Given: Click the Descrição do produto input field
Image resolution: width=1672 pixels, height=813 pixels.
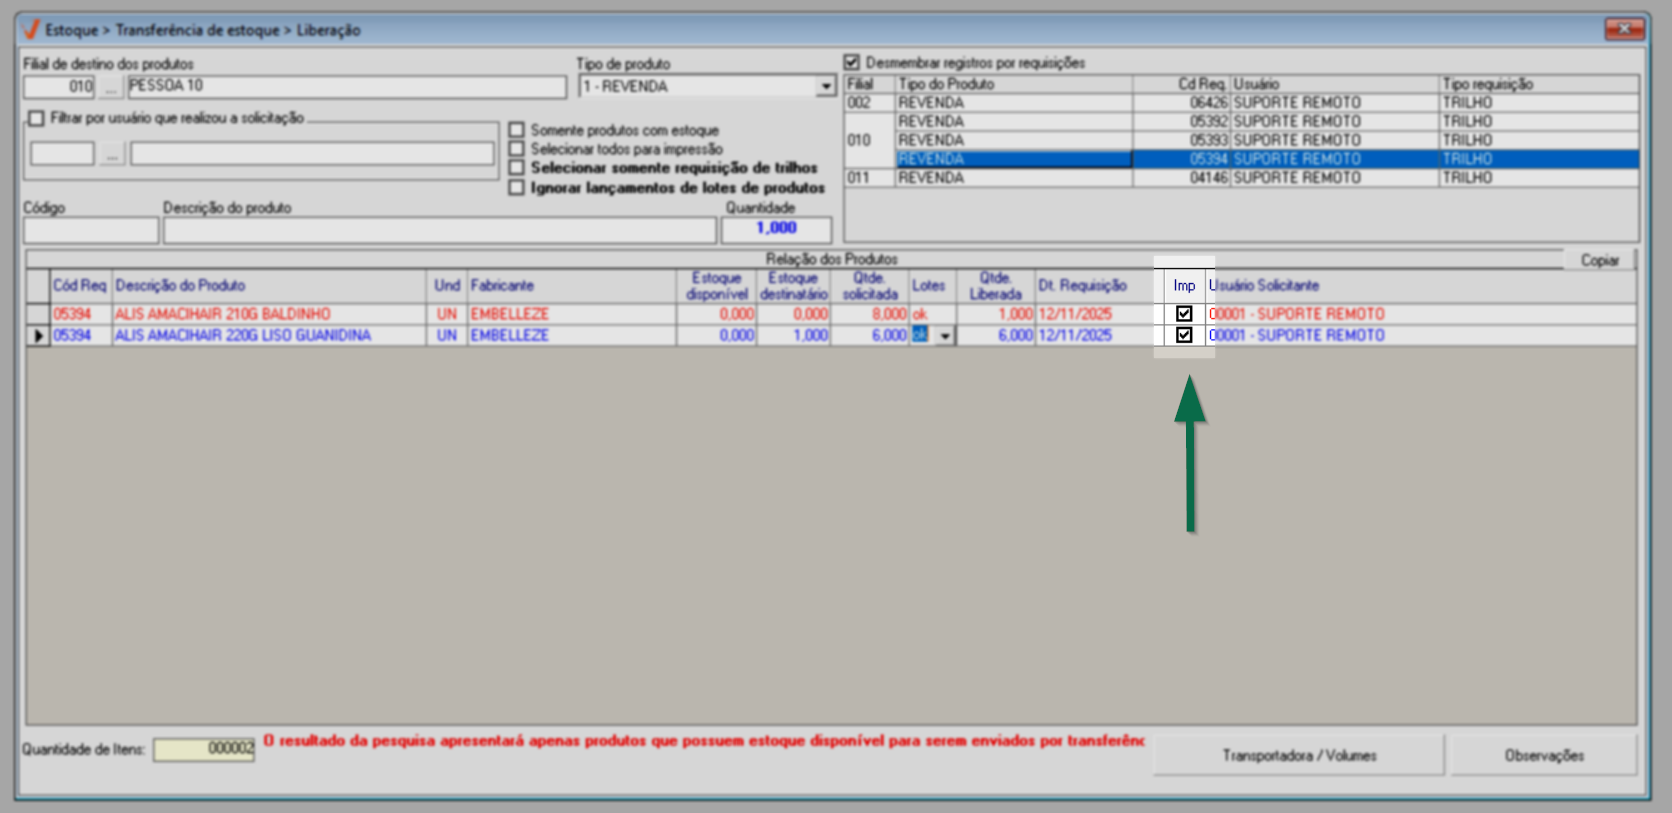Looking at the screenshot, I should coord(440,230).
